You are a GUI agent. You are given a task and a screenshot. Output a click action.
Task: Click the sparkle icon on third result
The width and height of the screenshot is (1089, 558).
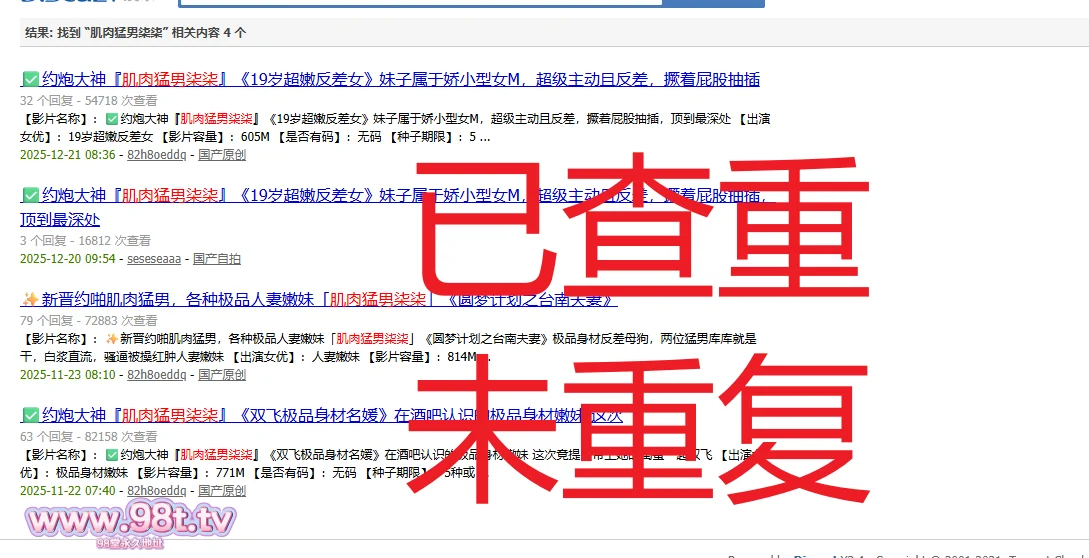30,300
